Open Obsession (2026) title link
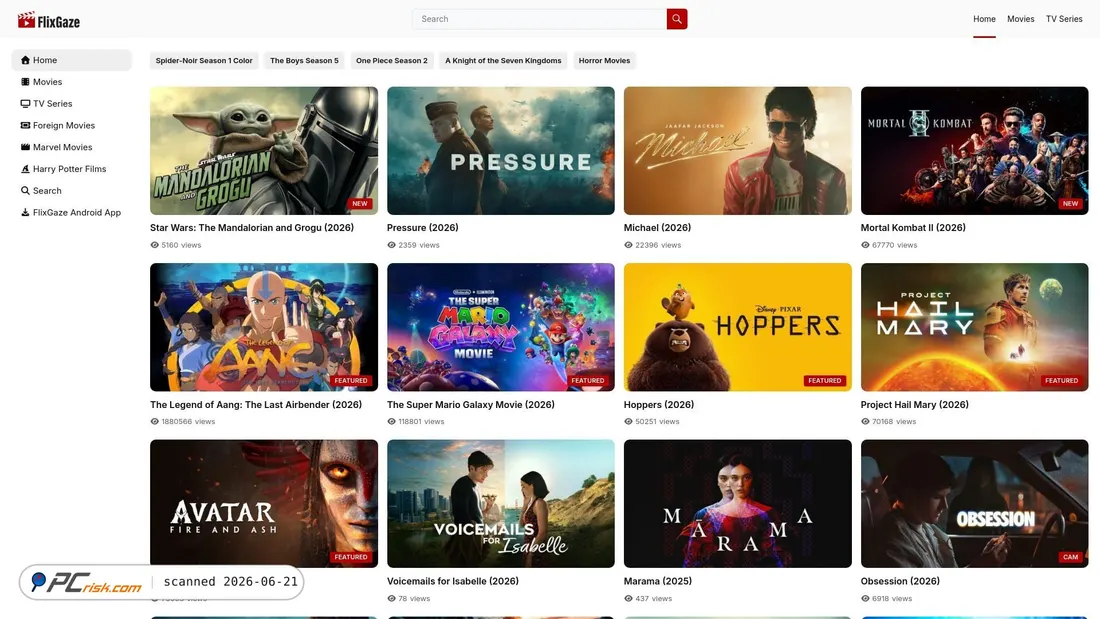This screenshot has height=619, width=1100. (x=900, y=582)
